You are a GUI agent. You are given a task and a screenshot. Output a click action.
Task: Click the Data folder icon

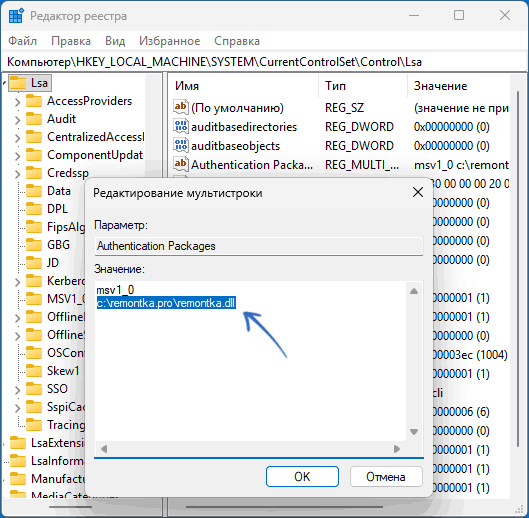34,191
